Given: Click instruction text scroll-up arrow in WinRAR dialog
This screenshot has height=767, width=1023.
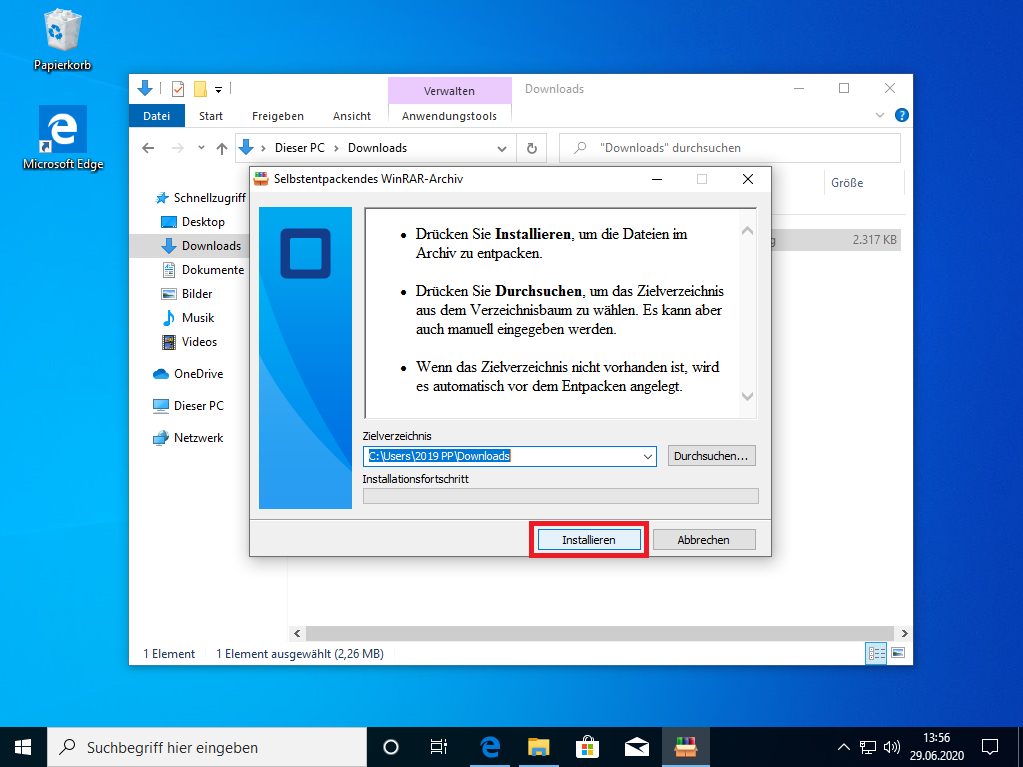Looking at the screenshot, I should pos(748,231).
